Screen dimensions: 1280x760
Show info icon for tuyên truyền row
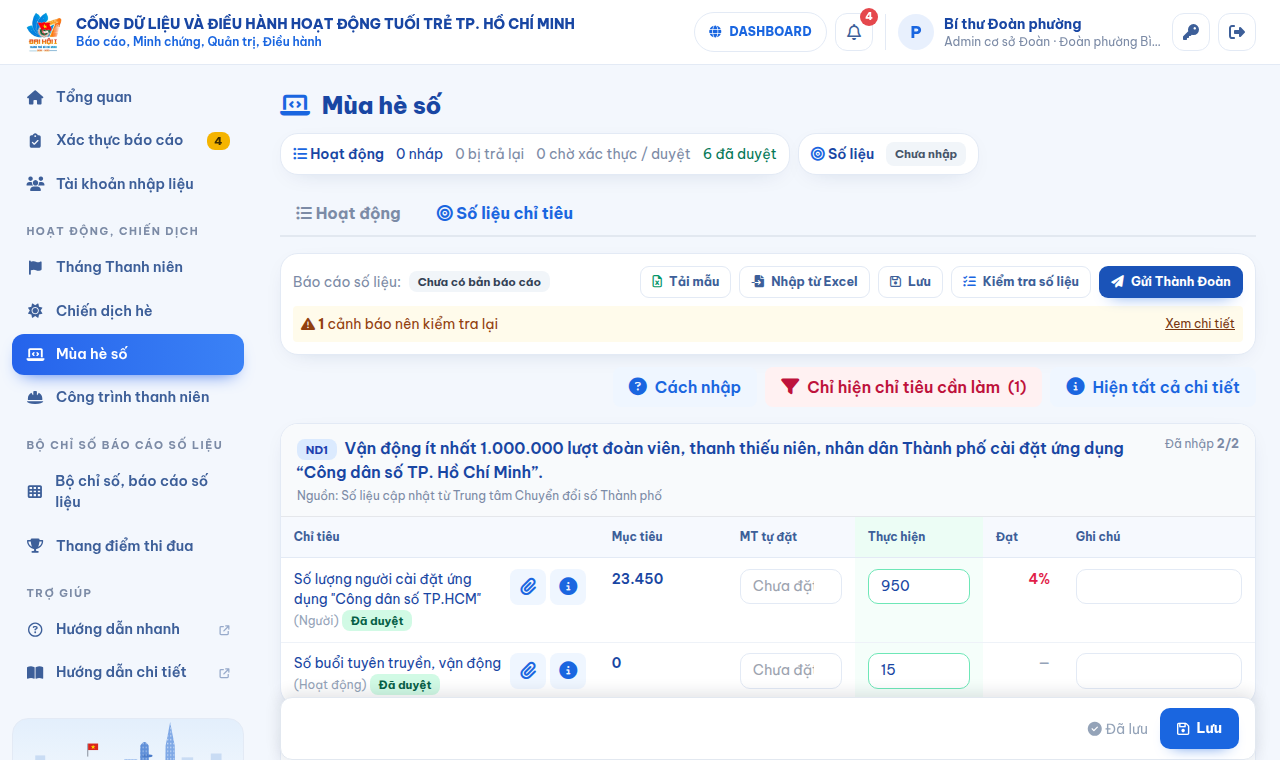point(568,670)
